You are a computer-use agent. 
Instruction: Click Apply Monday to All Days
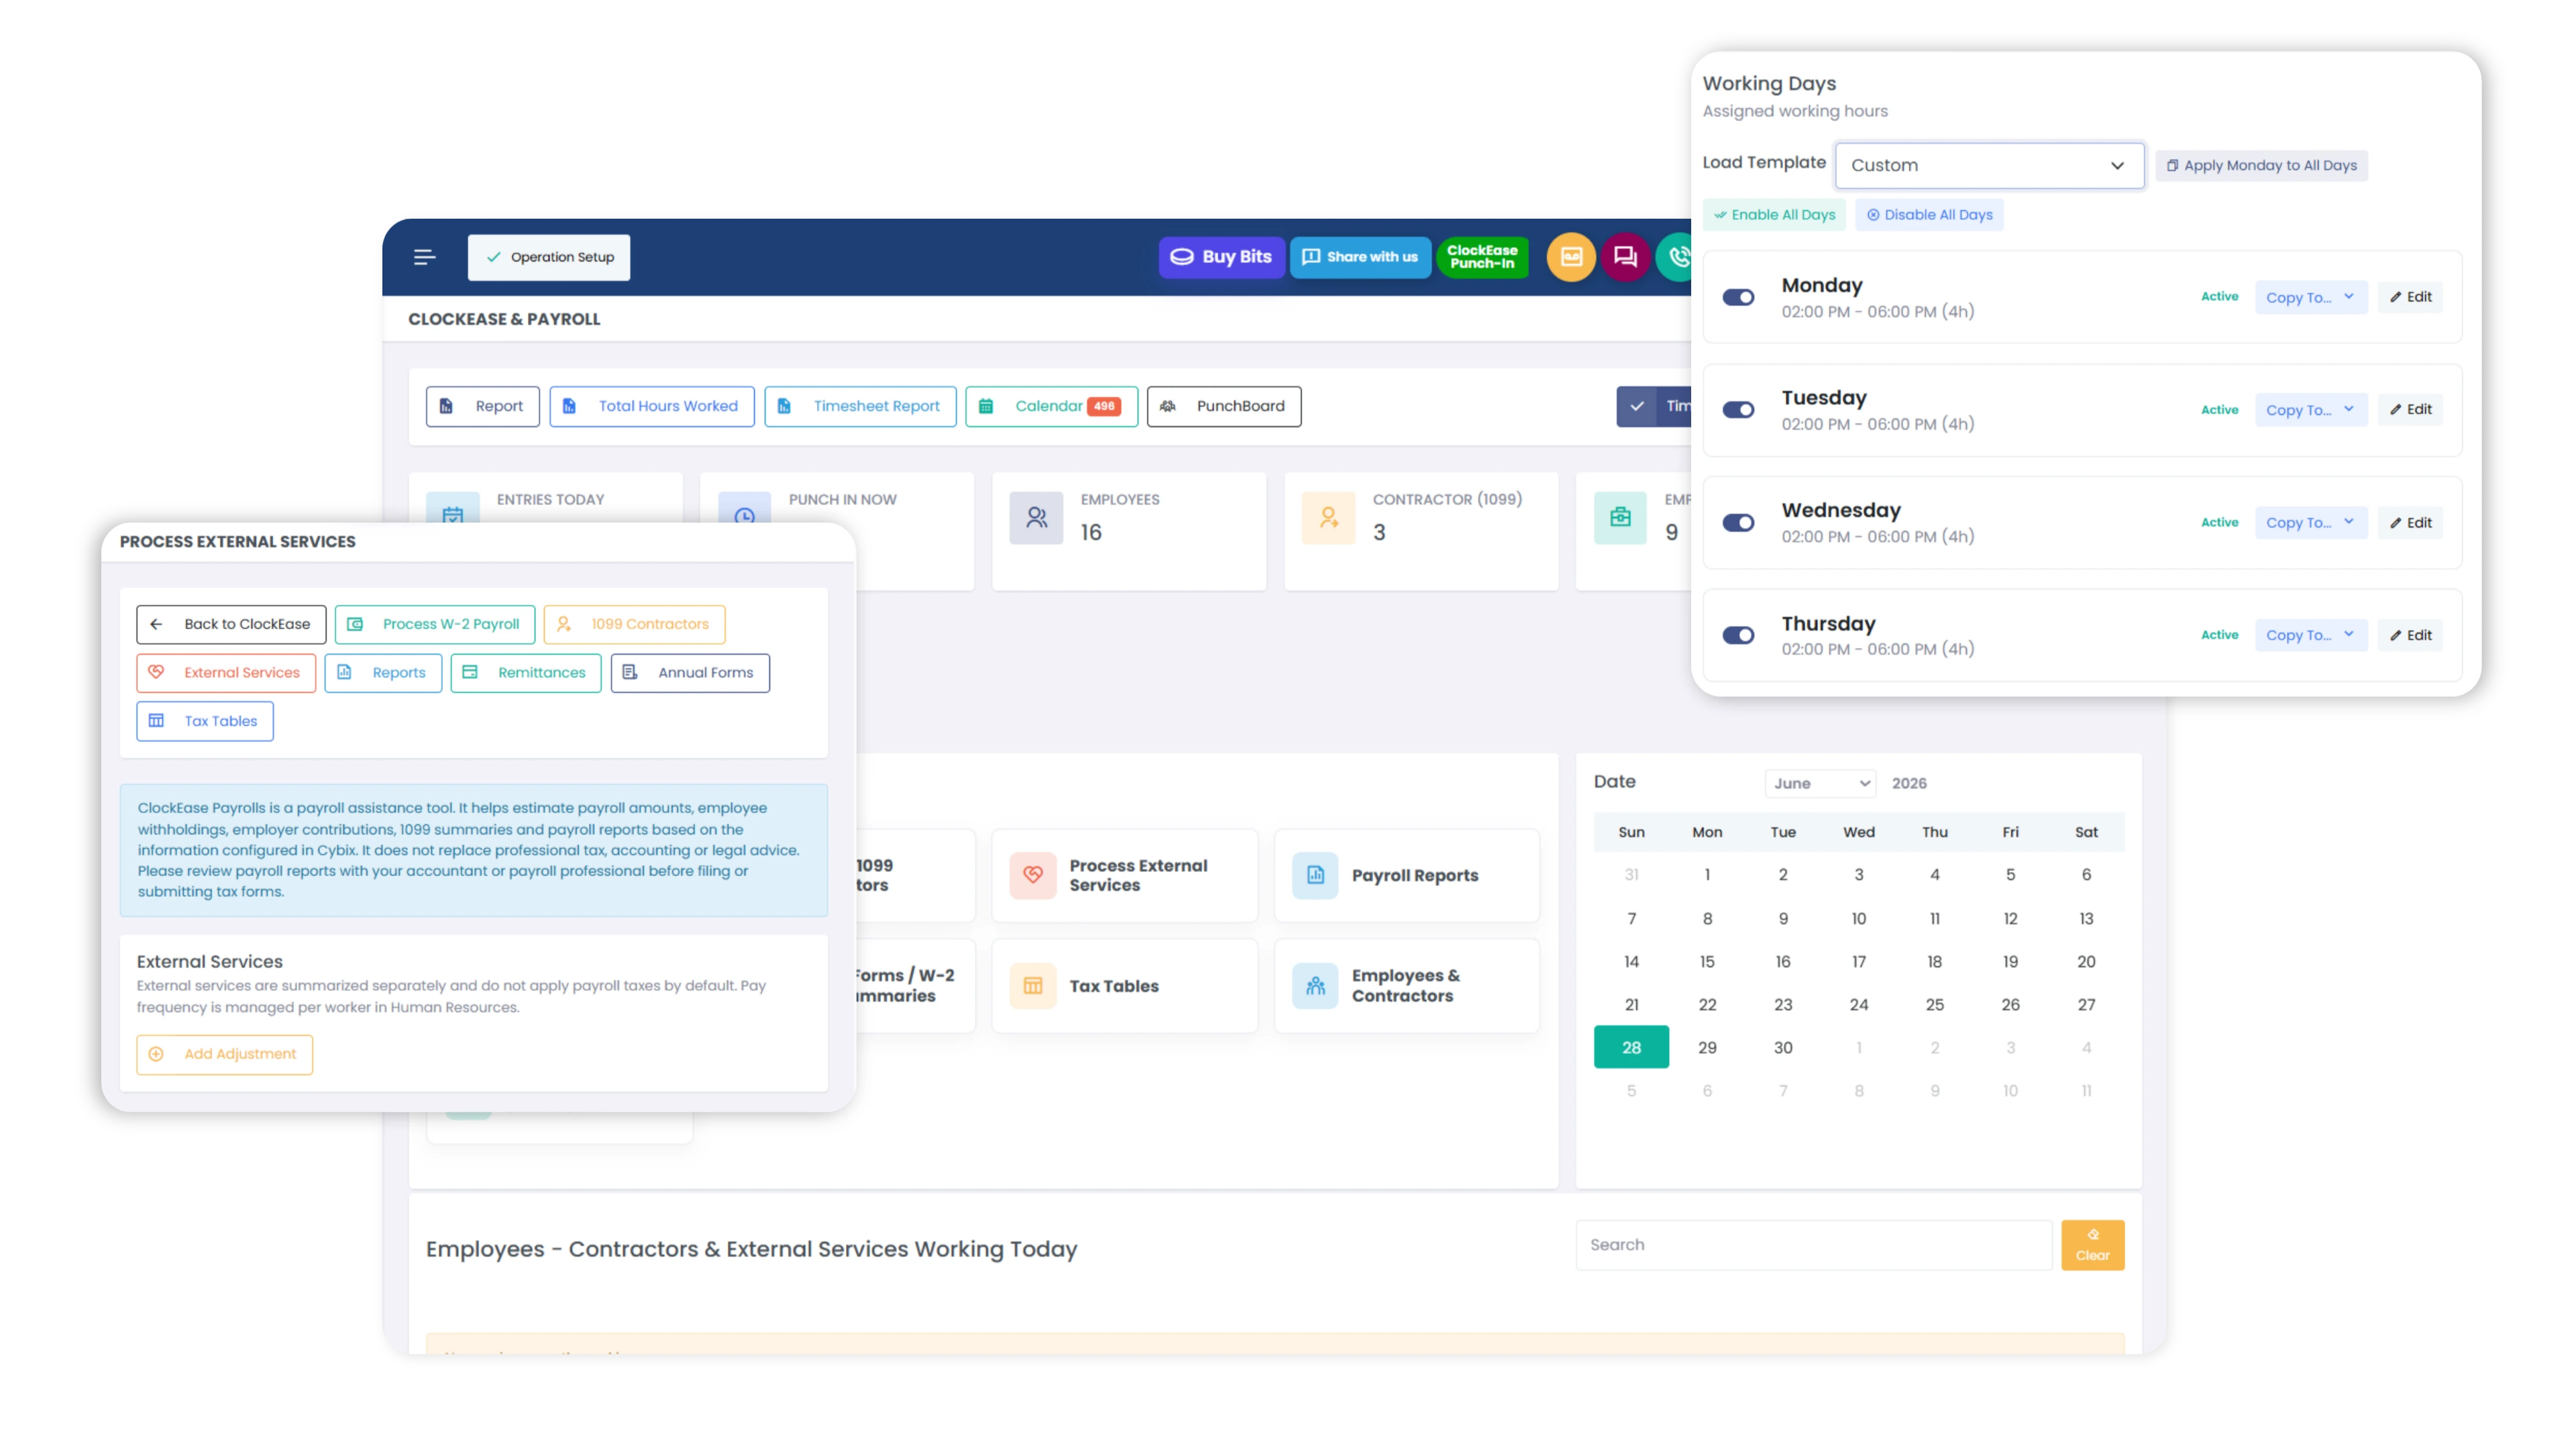2261,165
